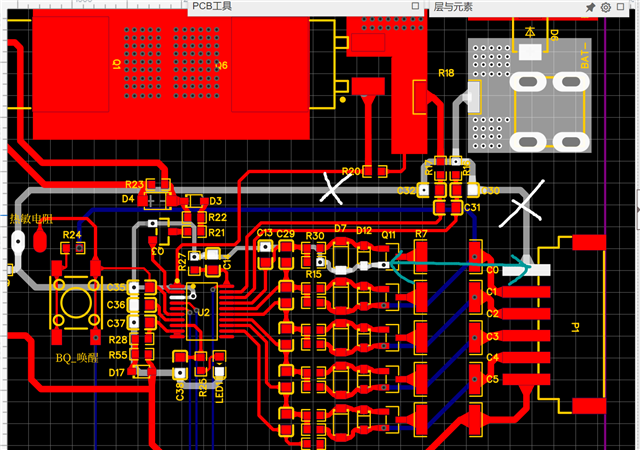Select the Q1 MOSFET label
The width and height of the screenshot is (640, 450).
pos(117,64)
